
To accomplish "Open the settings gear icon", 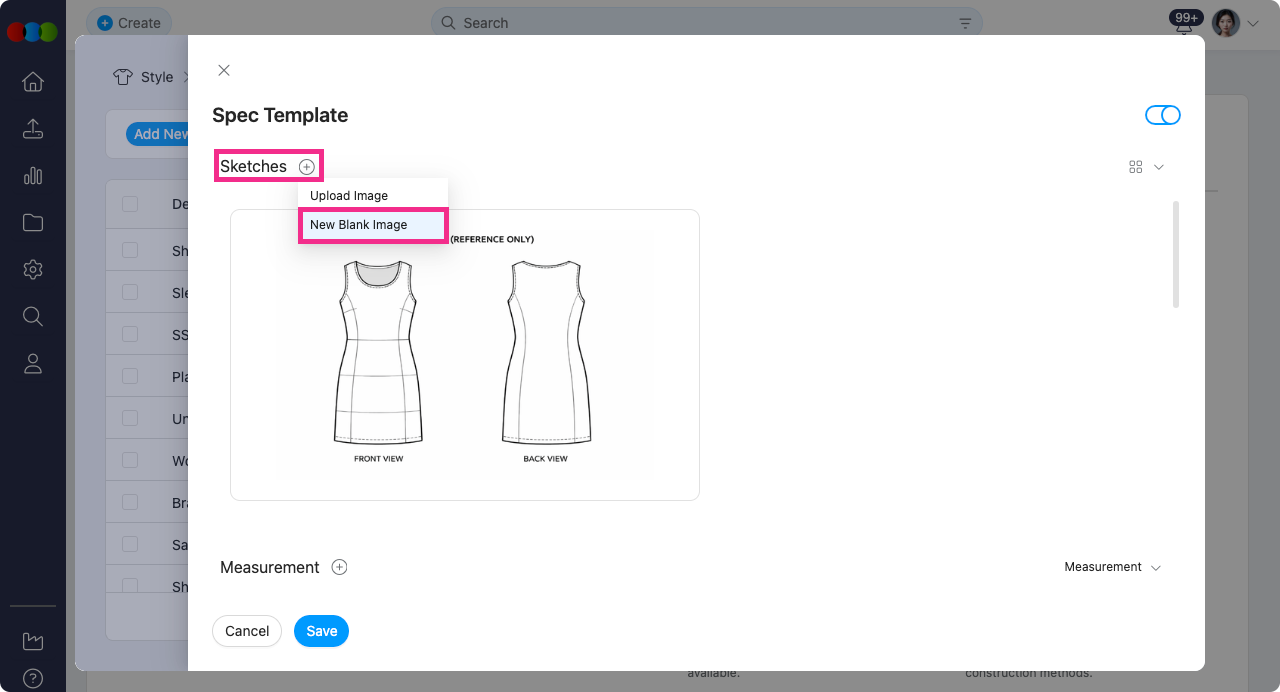I will (33, 270).
